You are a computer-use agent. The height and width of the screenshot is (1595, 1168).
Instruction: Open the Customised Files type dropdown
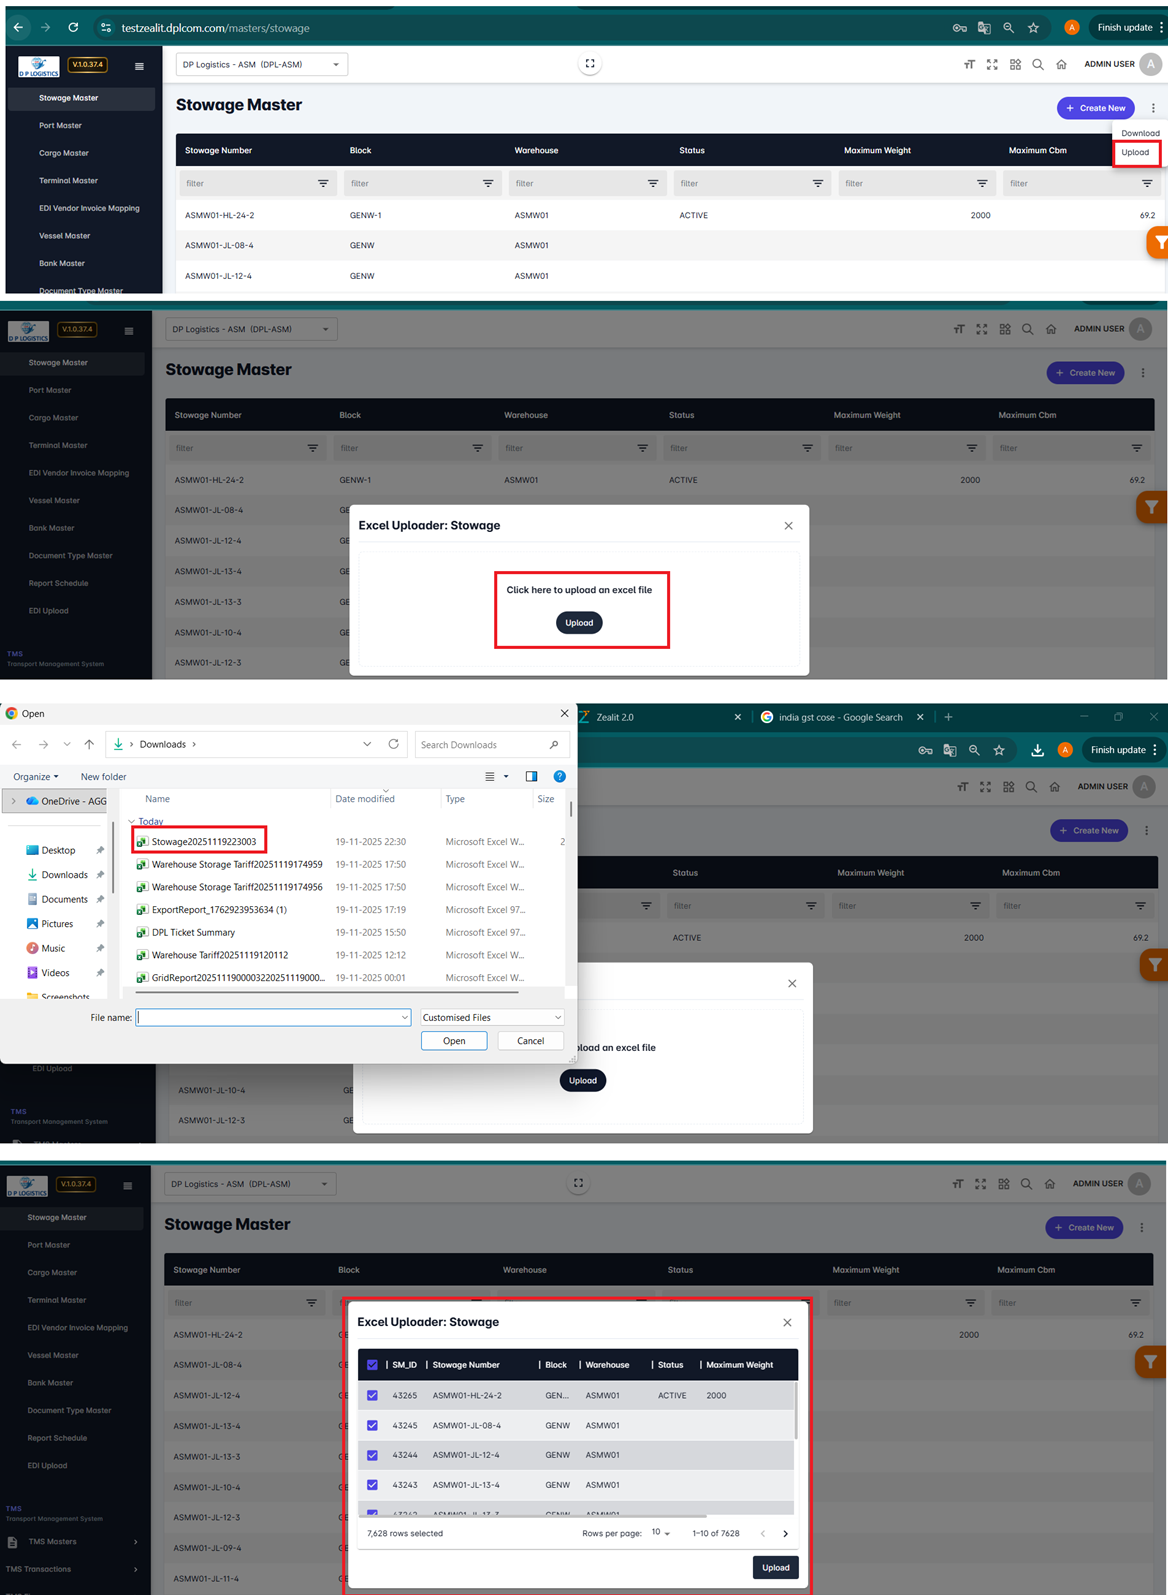pyautogui.click(x=491, y=1017)
